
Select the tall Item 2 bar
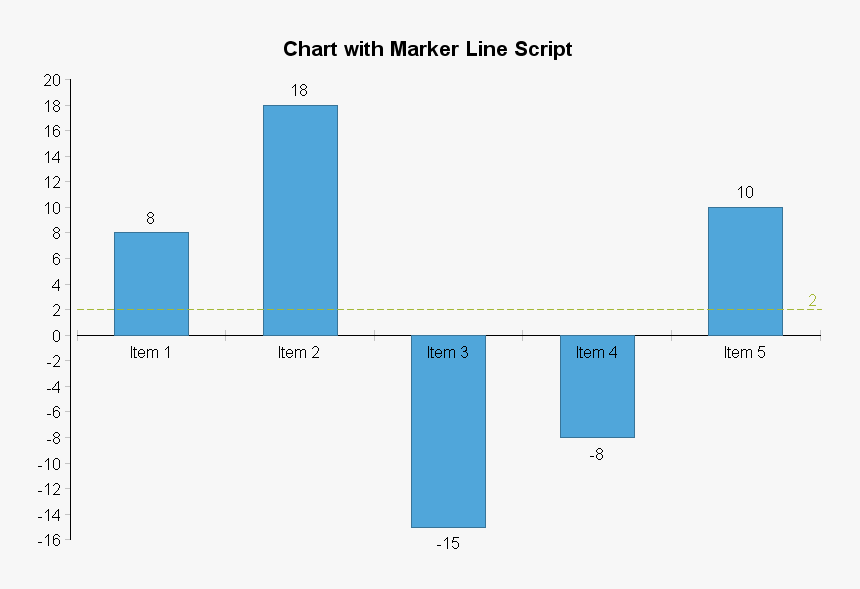tap(300, 220)
